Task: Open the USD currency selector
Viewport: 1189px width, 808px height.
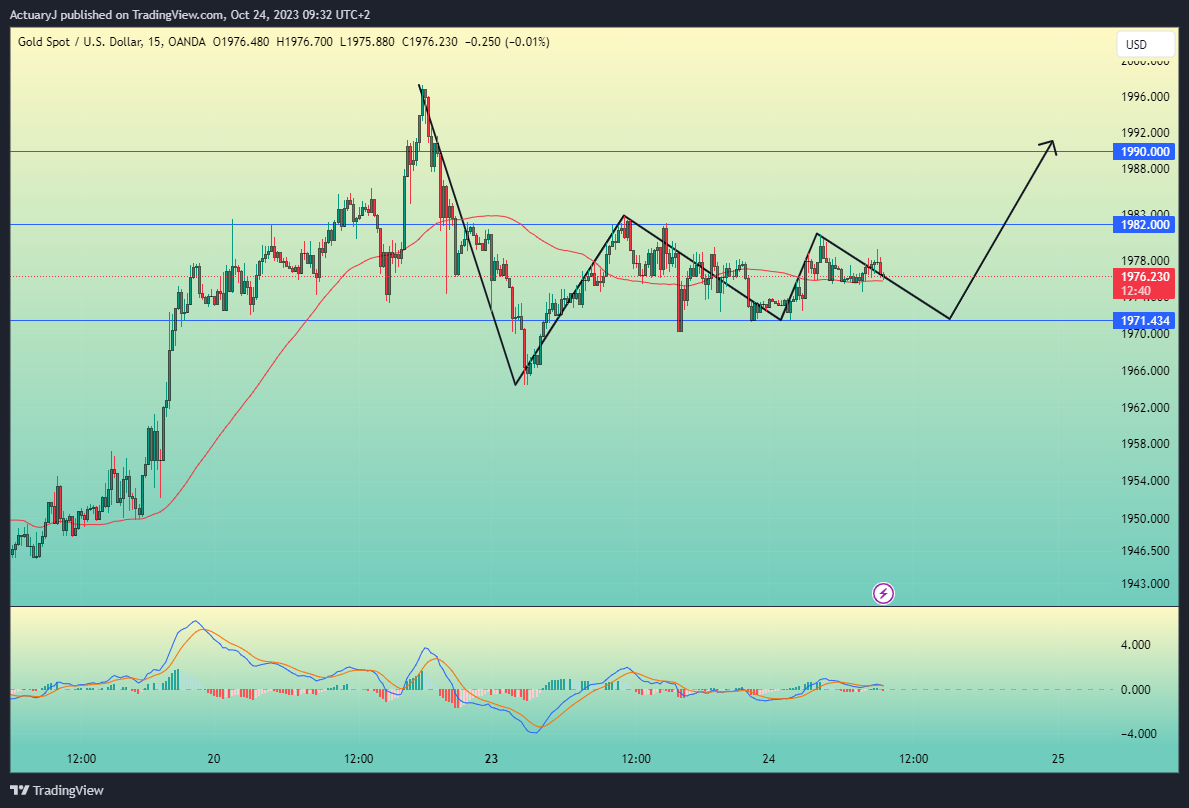Action: (x=1145, y=45)
